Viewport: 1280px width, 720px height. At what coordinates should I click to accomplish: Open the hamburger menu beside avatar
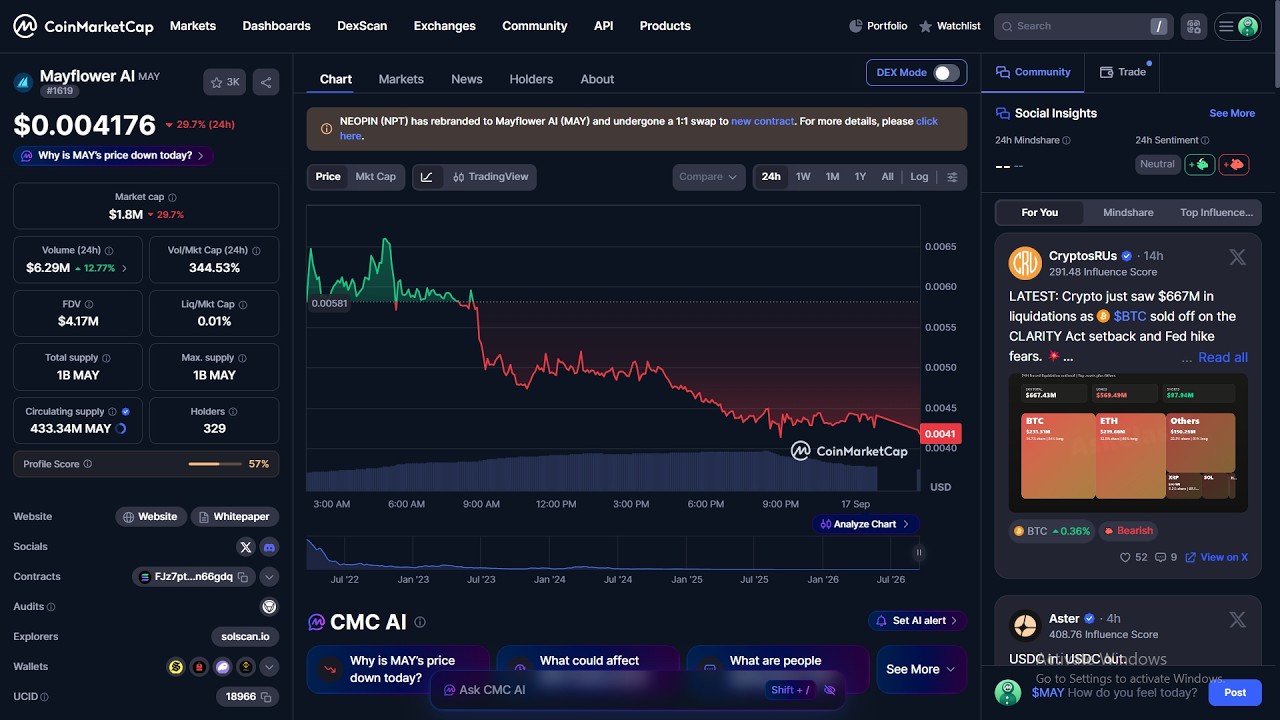[1226, 27]
